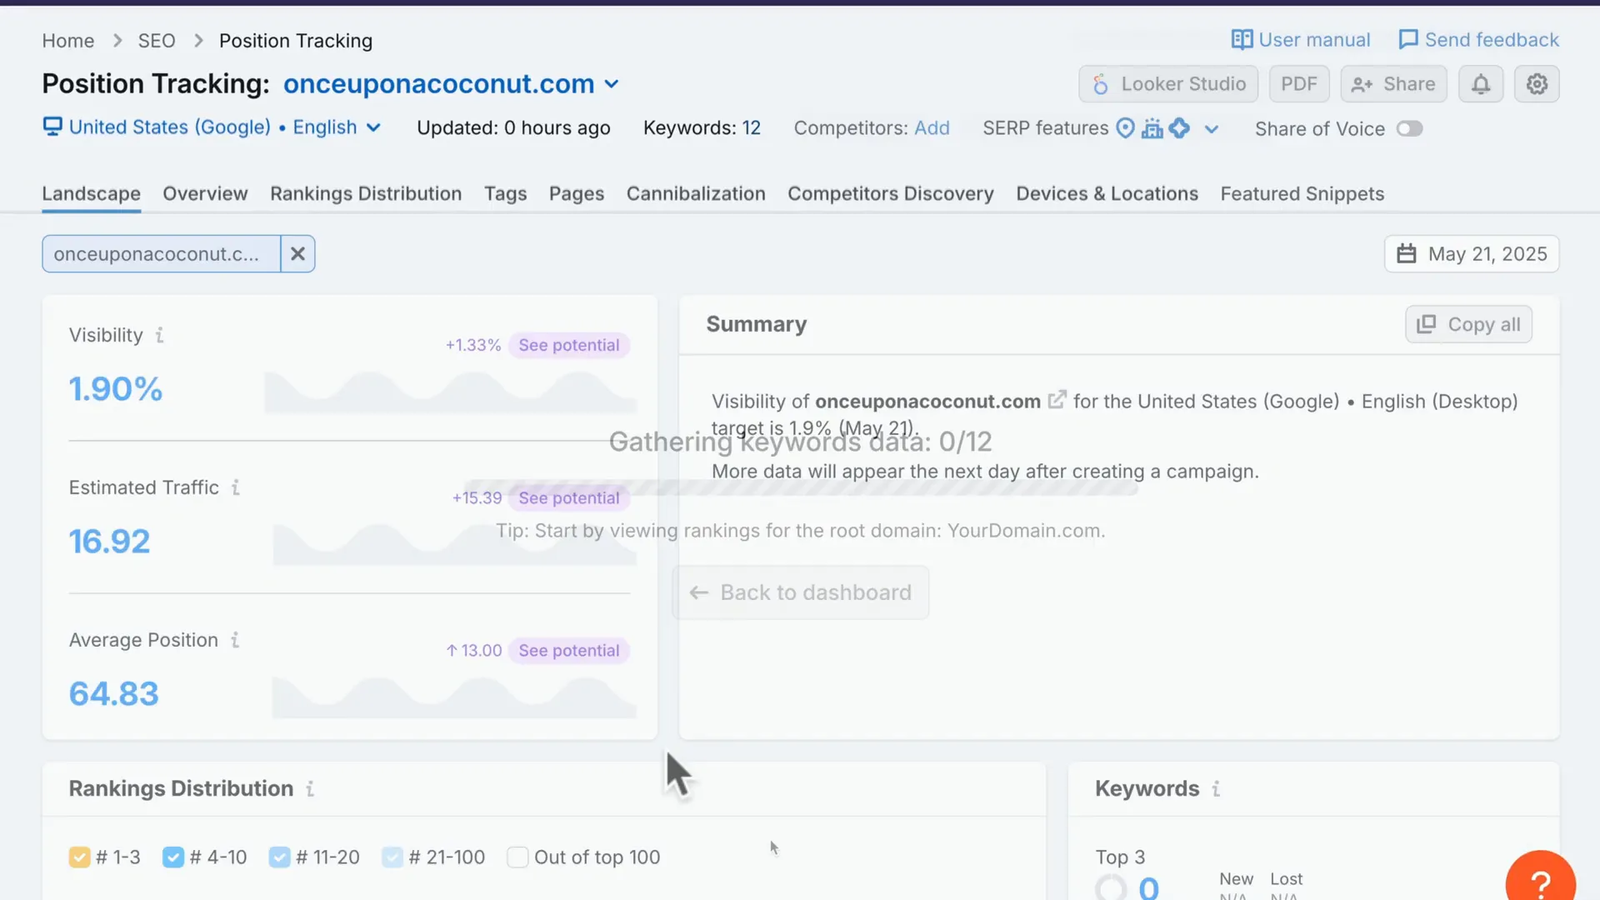Open settings gear icon
Image resolution: width=1600 pixels, height=900 pixels.
point(1537,84)
